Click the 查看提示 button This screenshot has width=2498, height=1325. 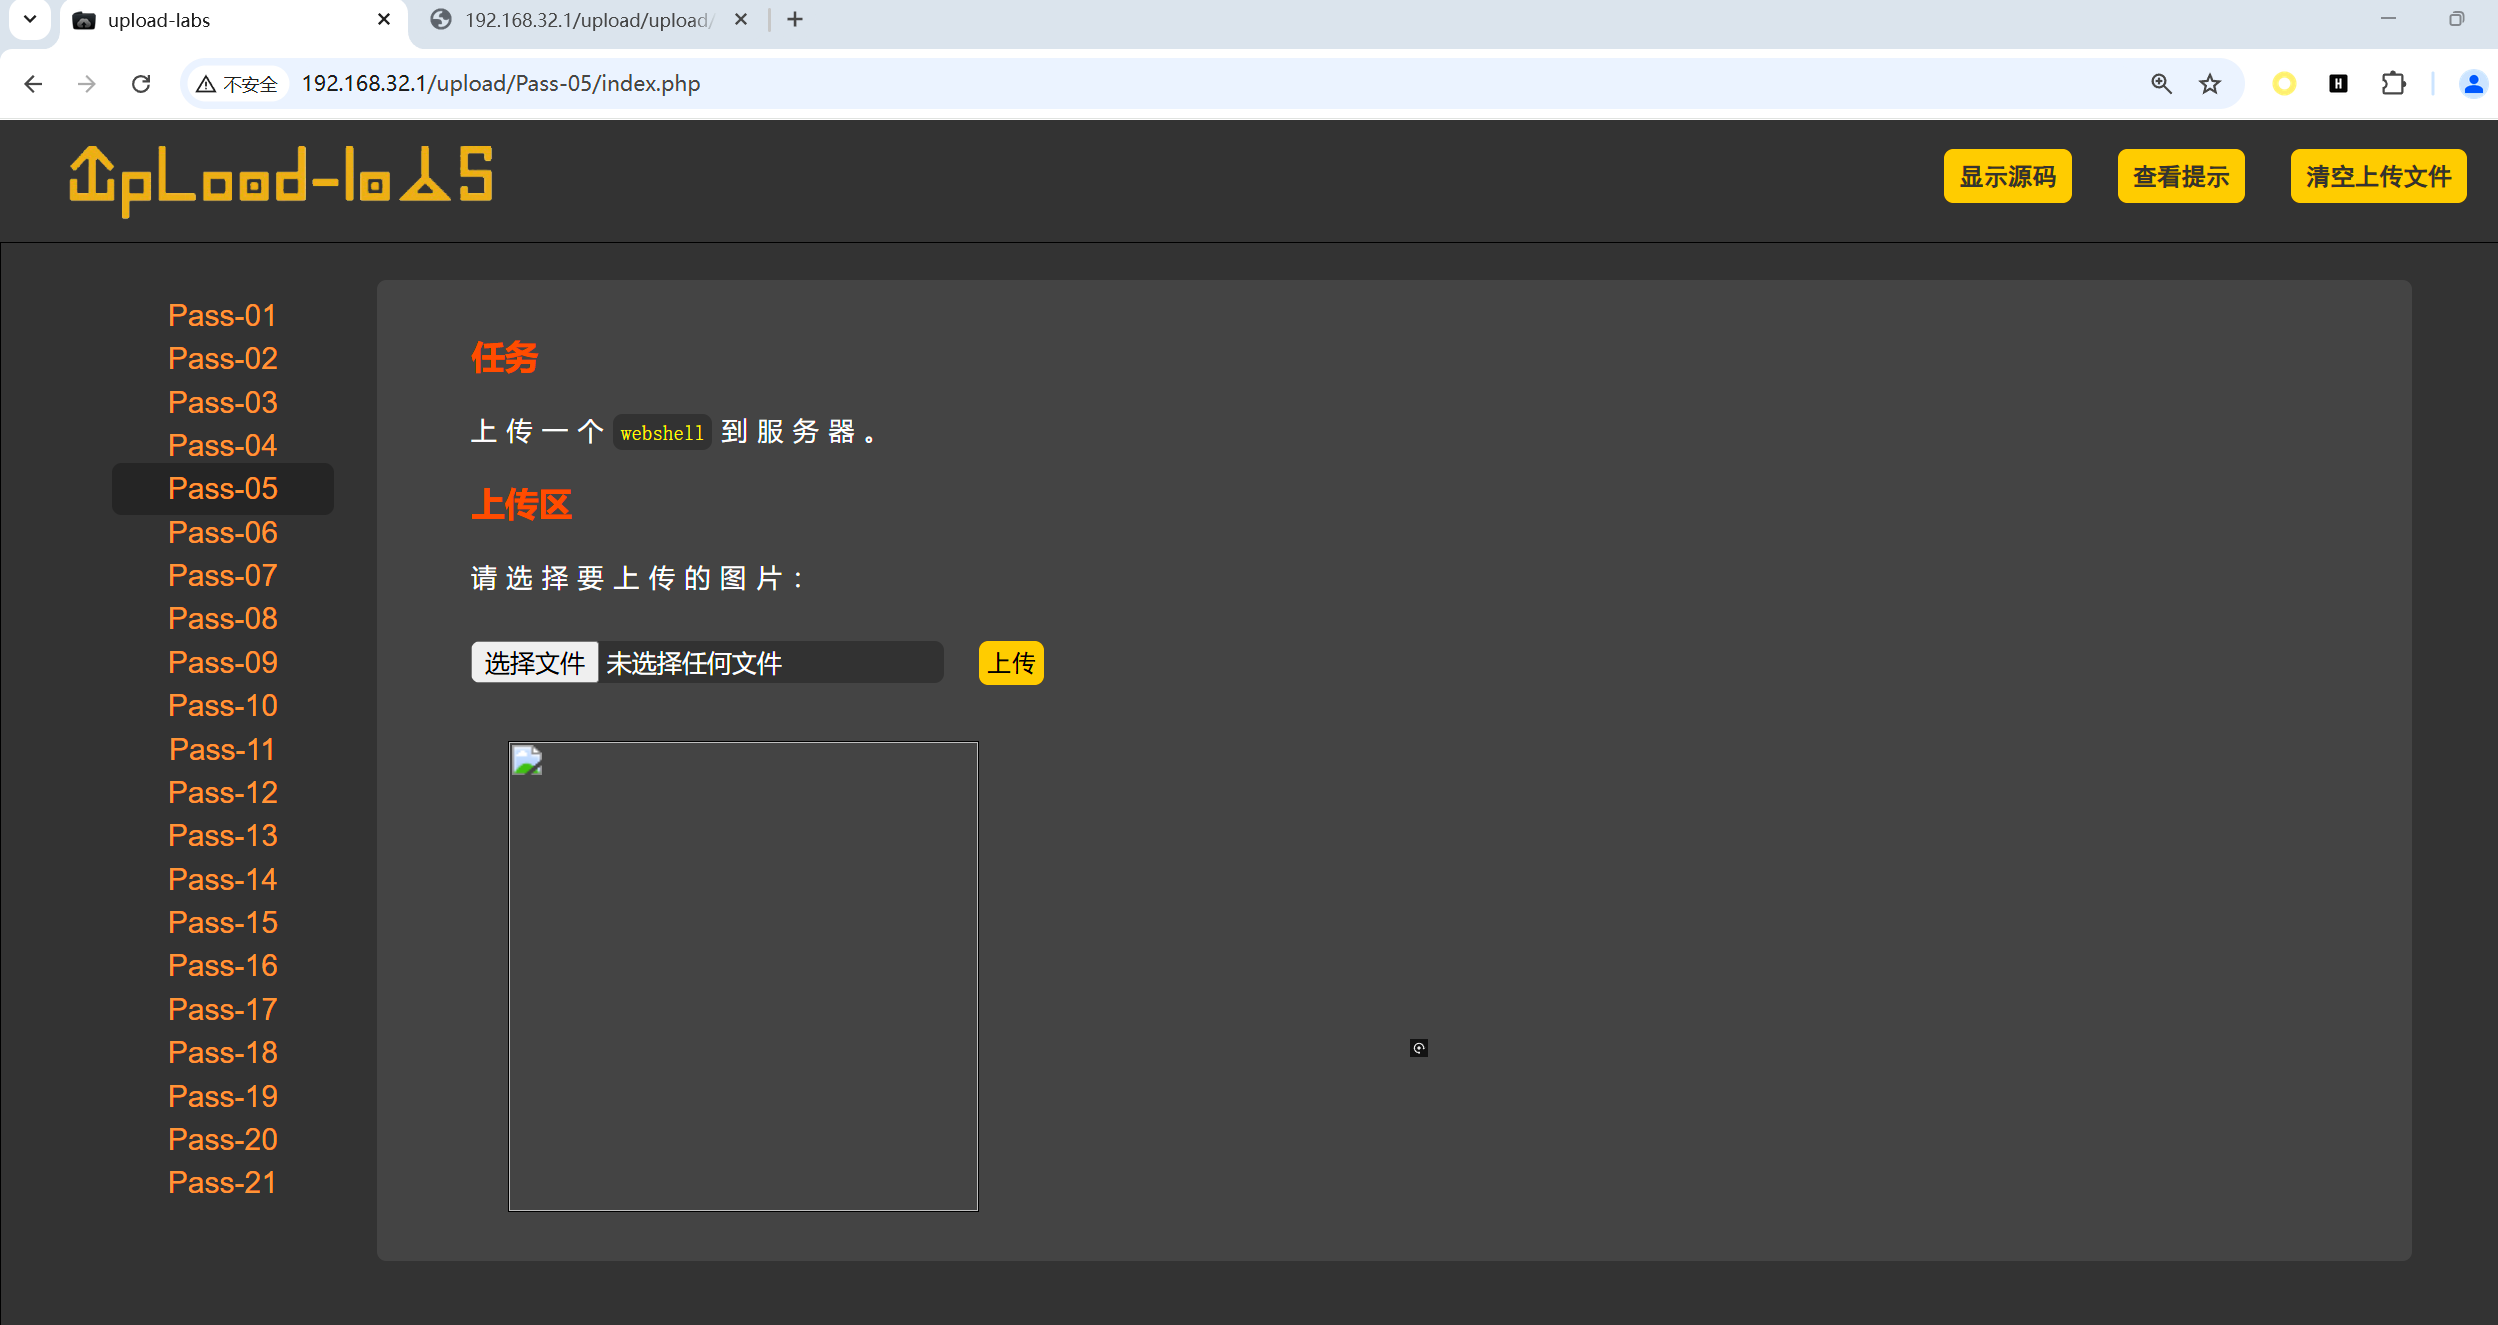coord(2180,177)
